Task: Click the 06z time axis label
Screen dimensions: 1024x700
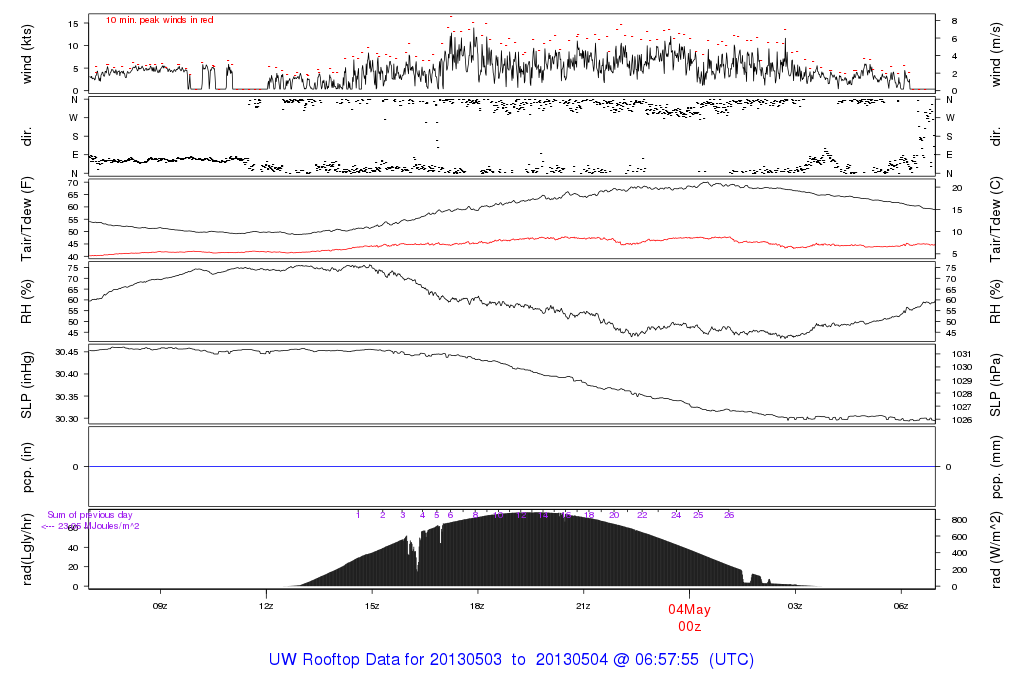Action: pyautogui.click(x=901, y=605)
